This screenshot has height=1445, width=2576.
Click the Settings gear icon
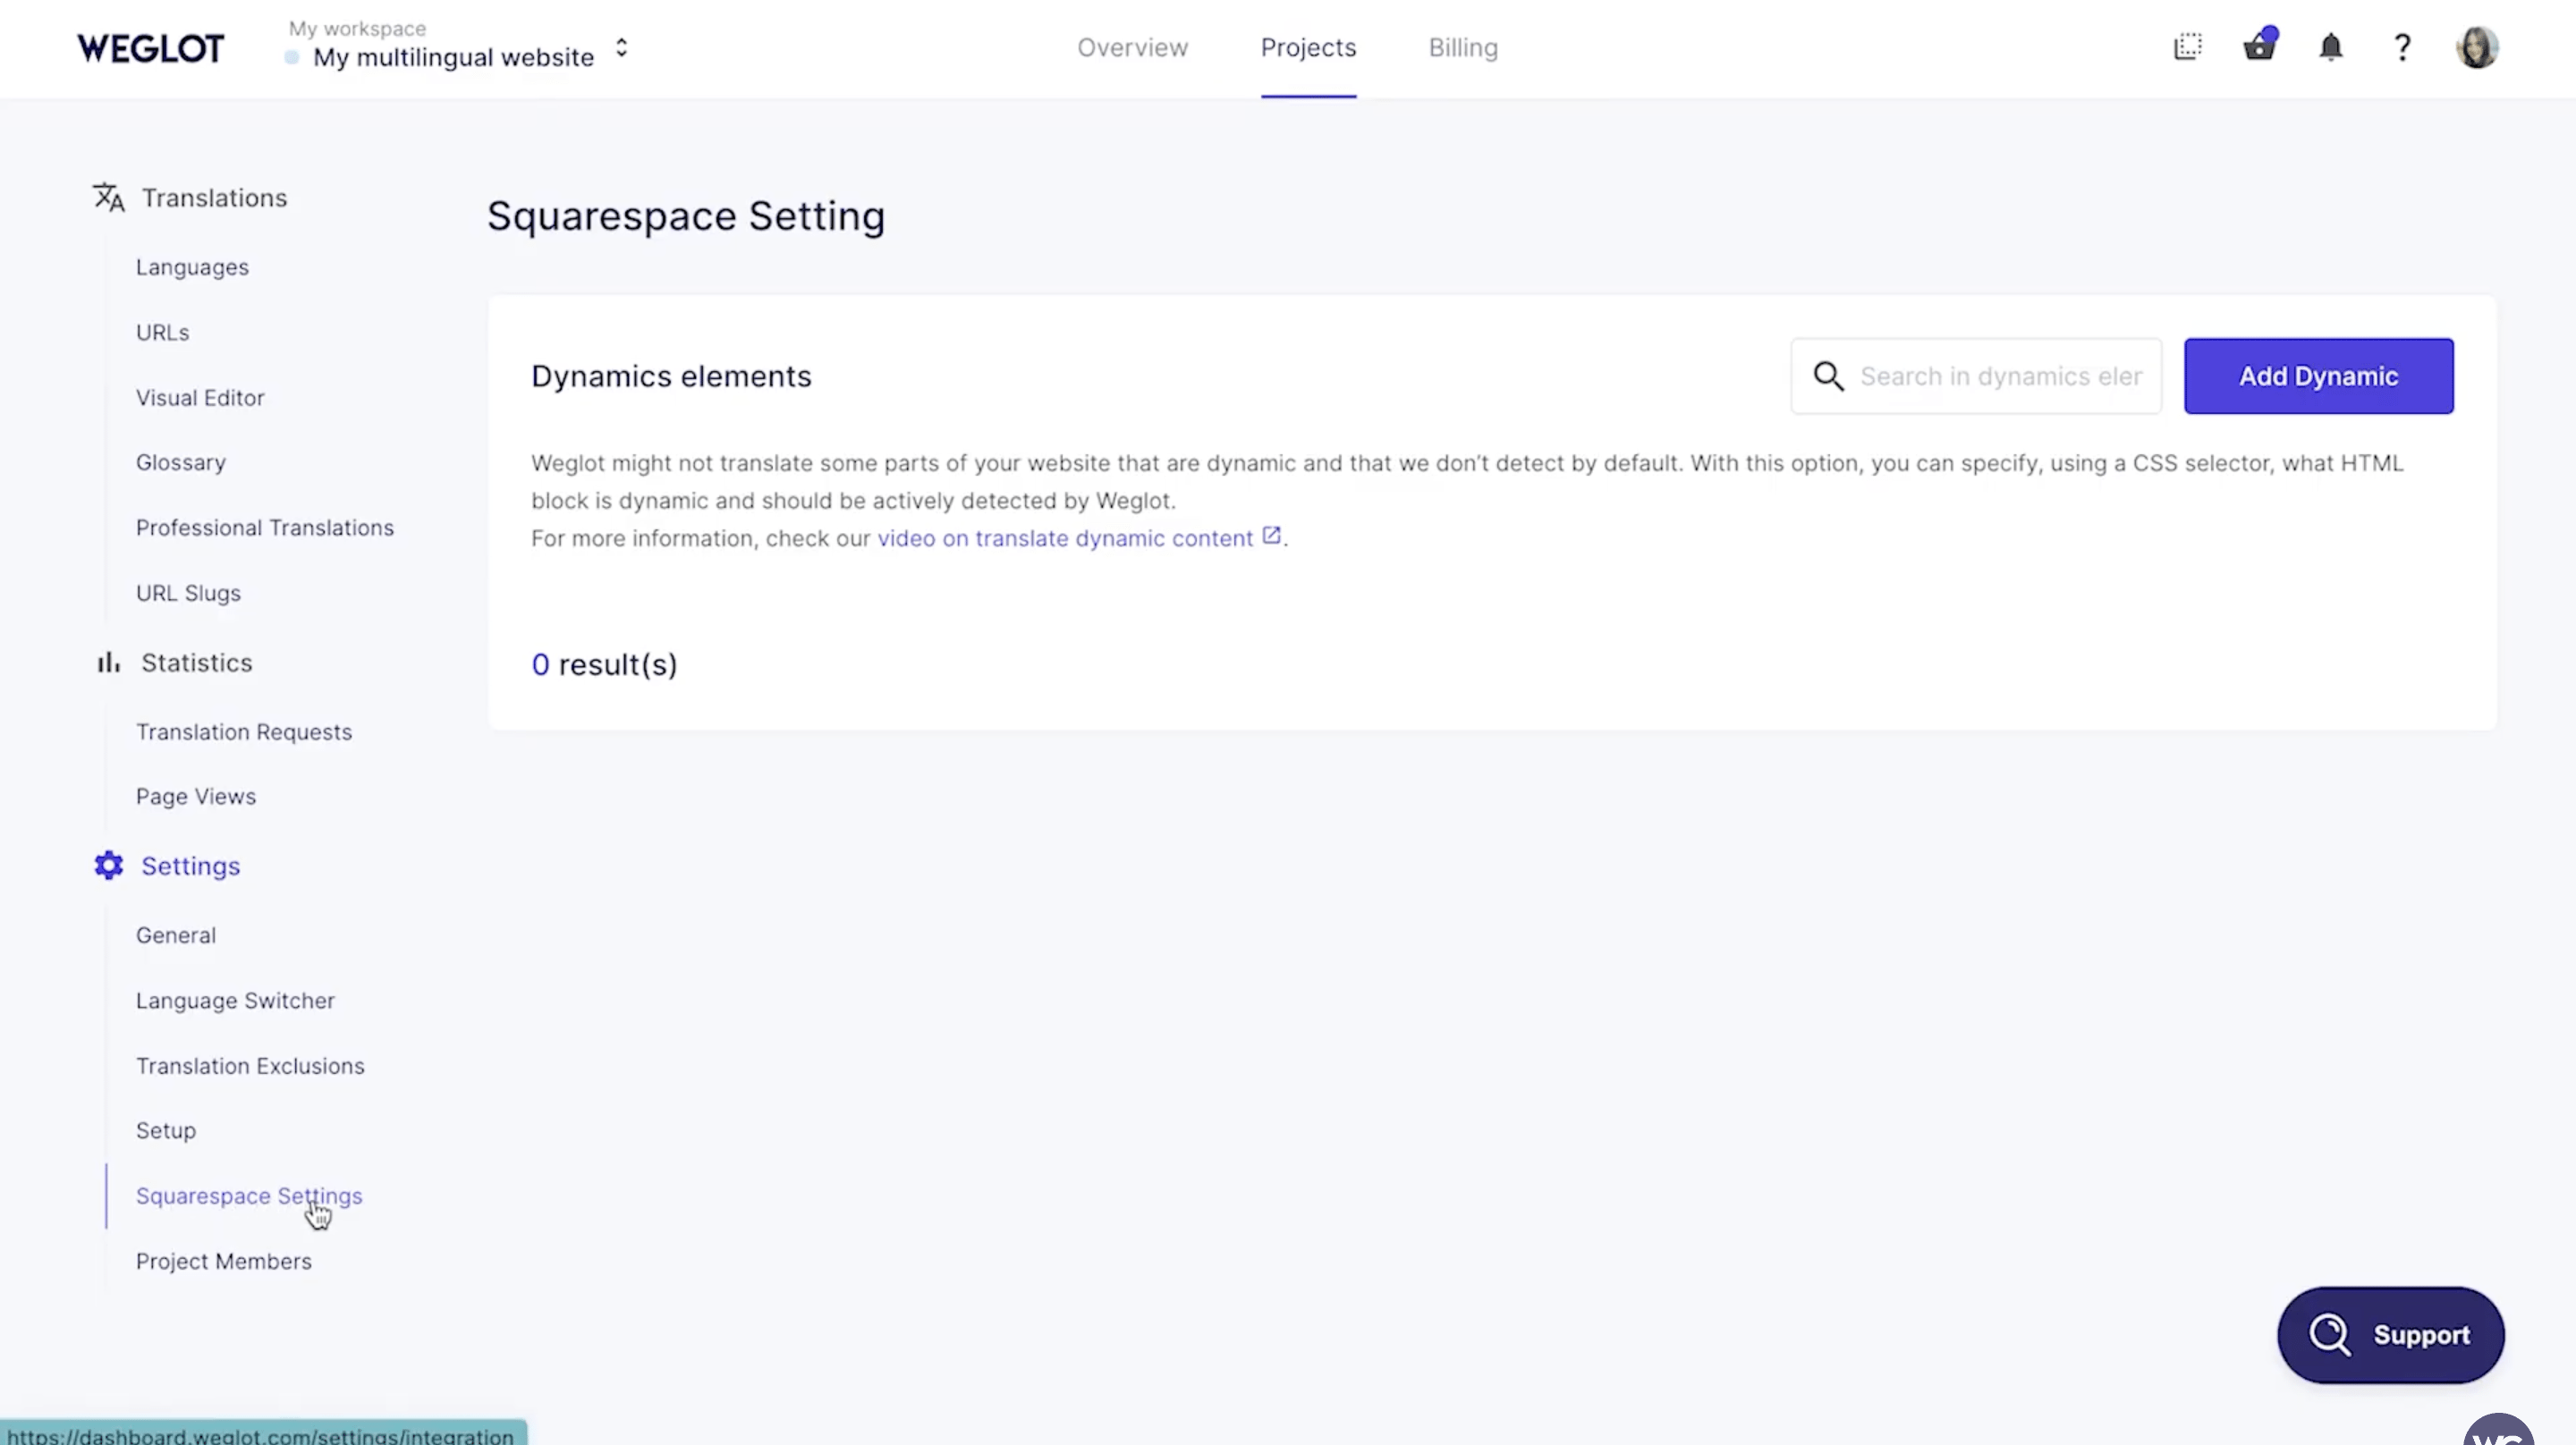108,865
